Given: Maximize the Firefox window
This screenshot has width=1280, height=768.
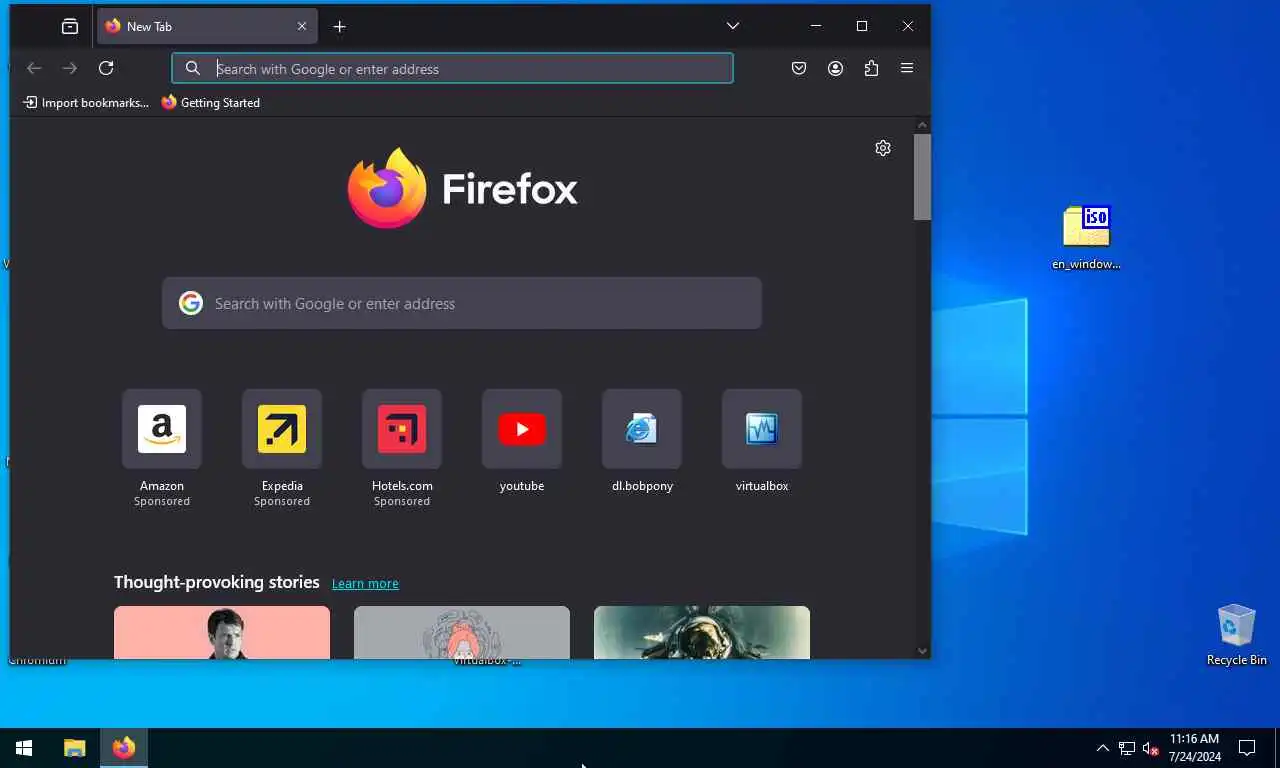Looking at the screenshot, I should tap(862, 26).
